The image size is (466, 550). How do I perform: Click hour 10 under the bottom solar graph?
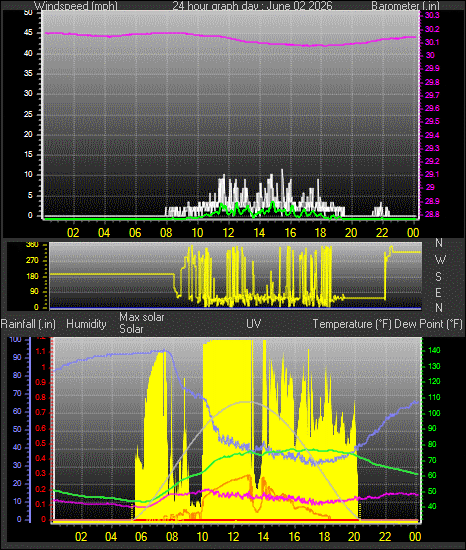pos(202,537)
